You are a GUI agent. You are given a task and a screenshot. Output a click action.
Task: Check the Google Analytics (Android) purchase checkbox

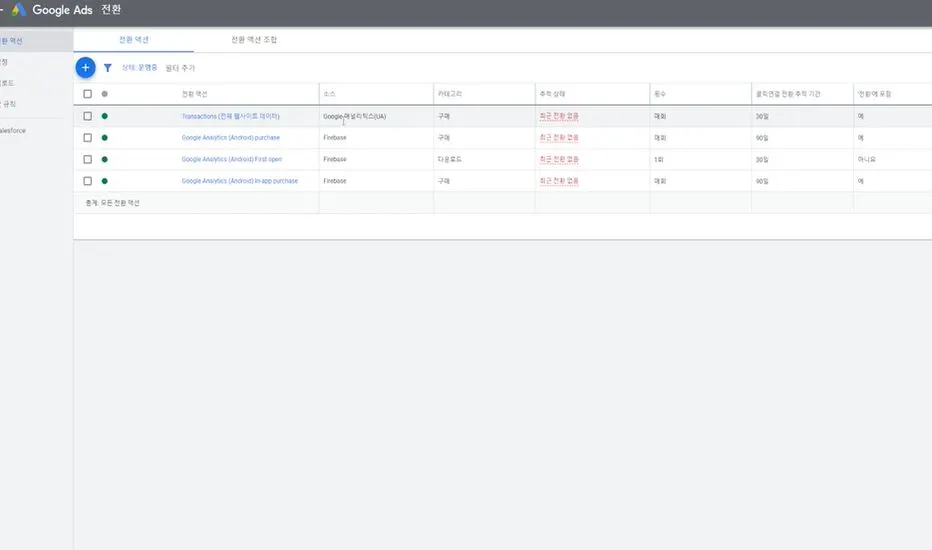[x=87, y=137]
